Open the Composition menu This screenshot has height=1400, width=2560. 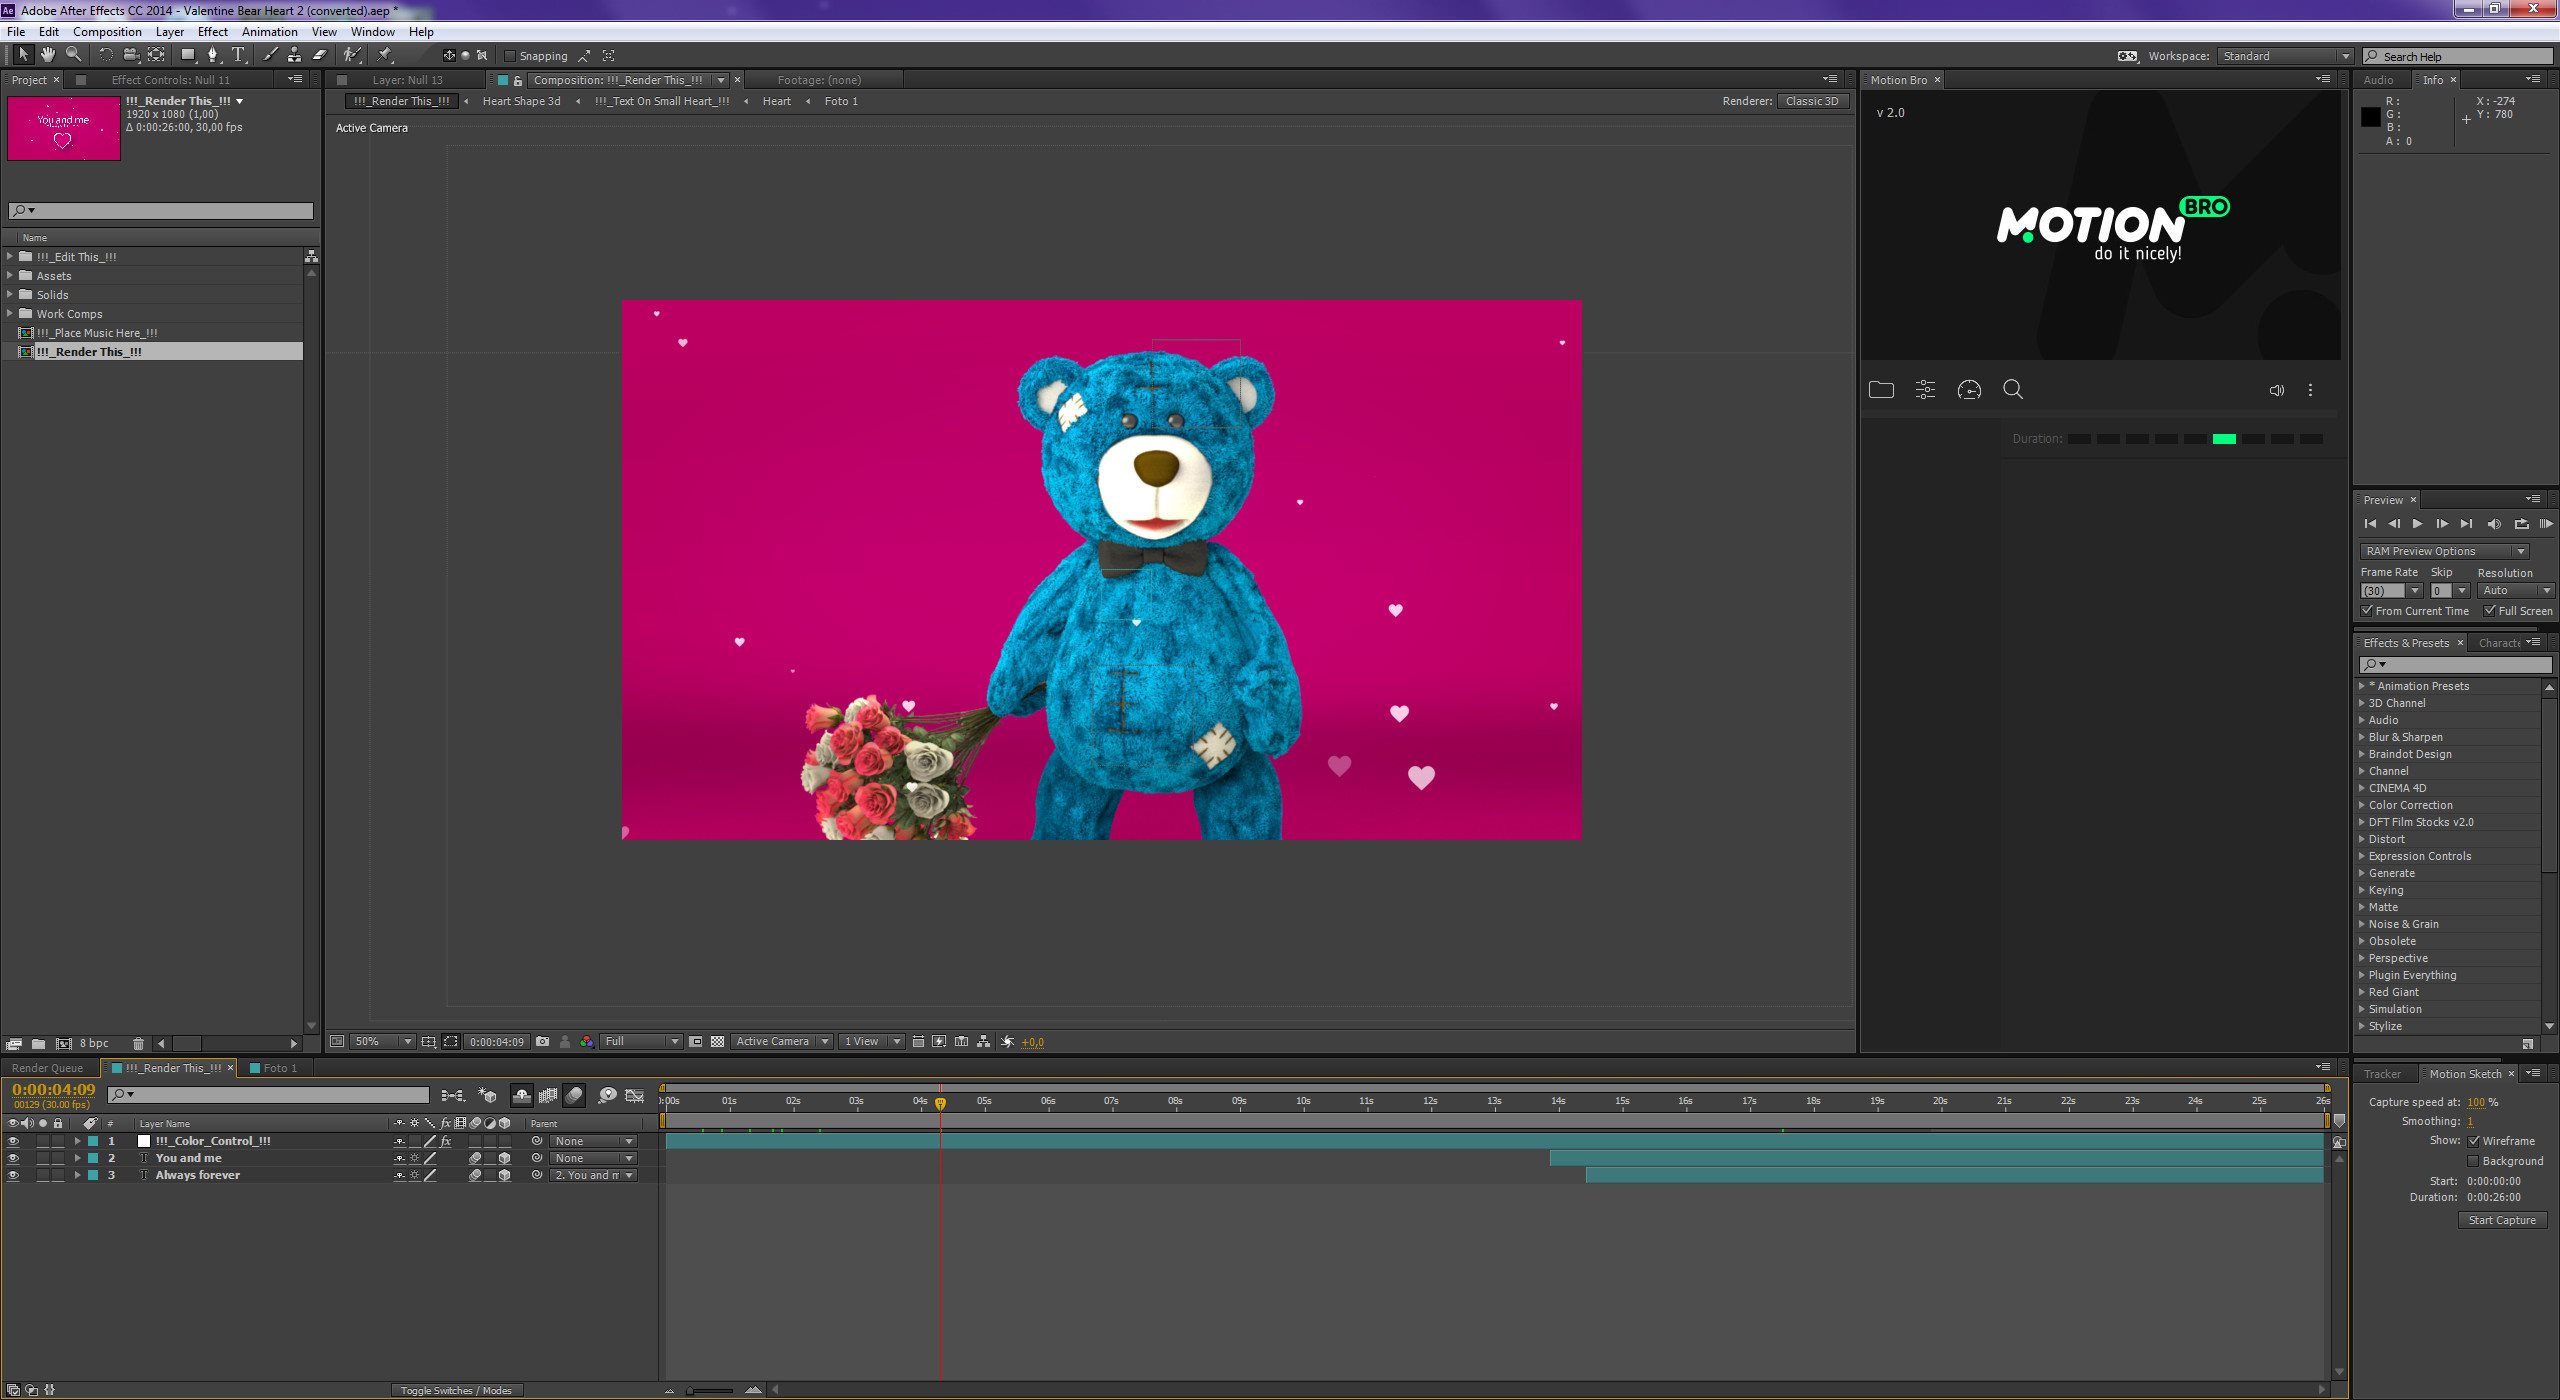tap(106, 32)
